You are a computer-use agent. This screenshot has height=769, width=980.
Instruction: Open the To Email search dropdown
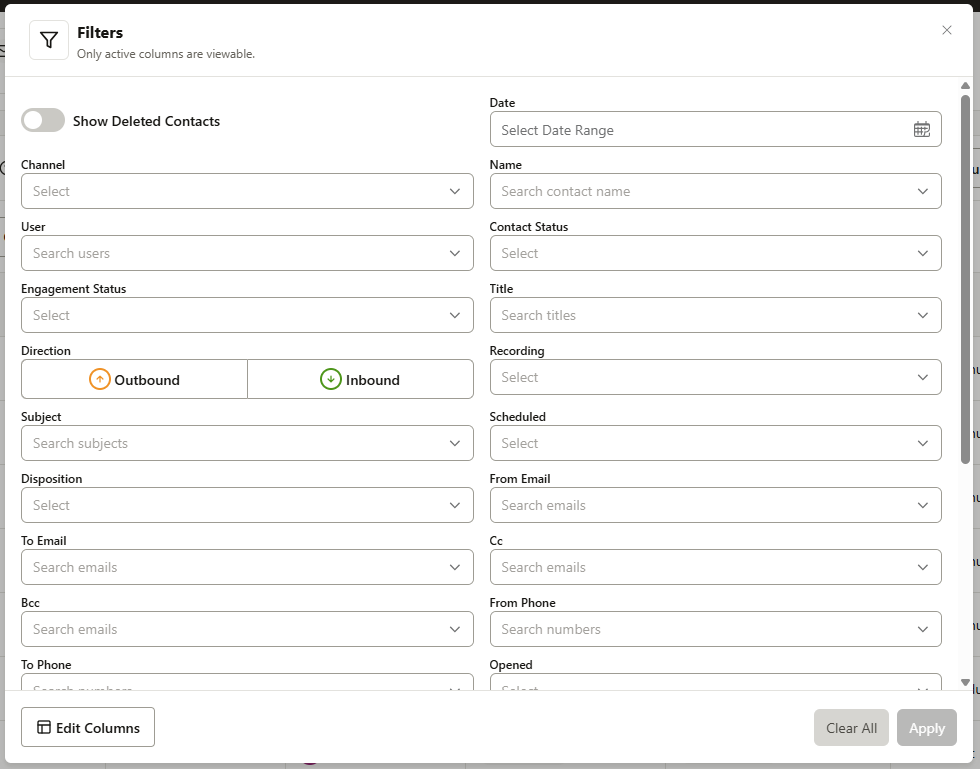point(247,567)
